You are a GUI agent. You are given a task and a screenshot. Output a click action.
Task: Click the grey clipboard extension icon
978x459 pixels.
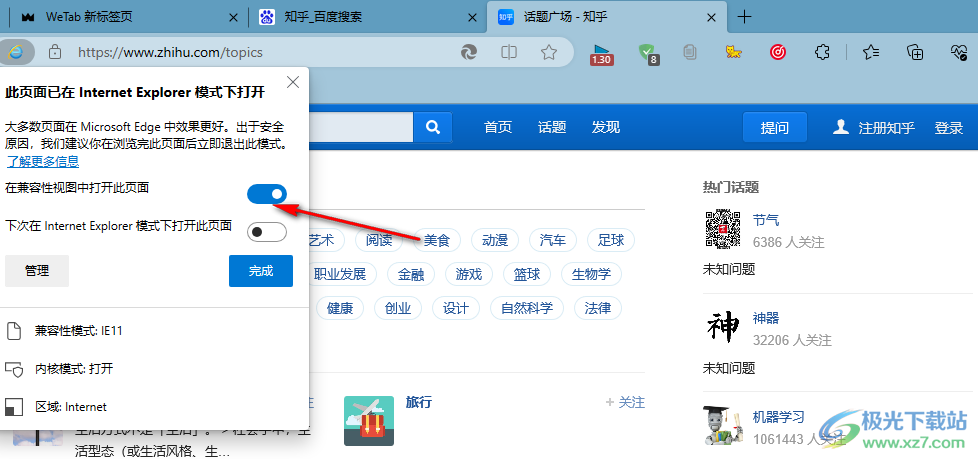(x=689, y=52)
